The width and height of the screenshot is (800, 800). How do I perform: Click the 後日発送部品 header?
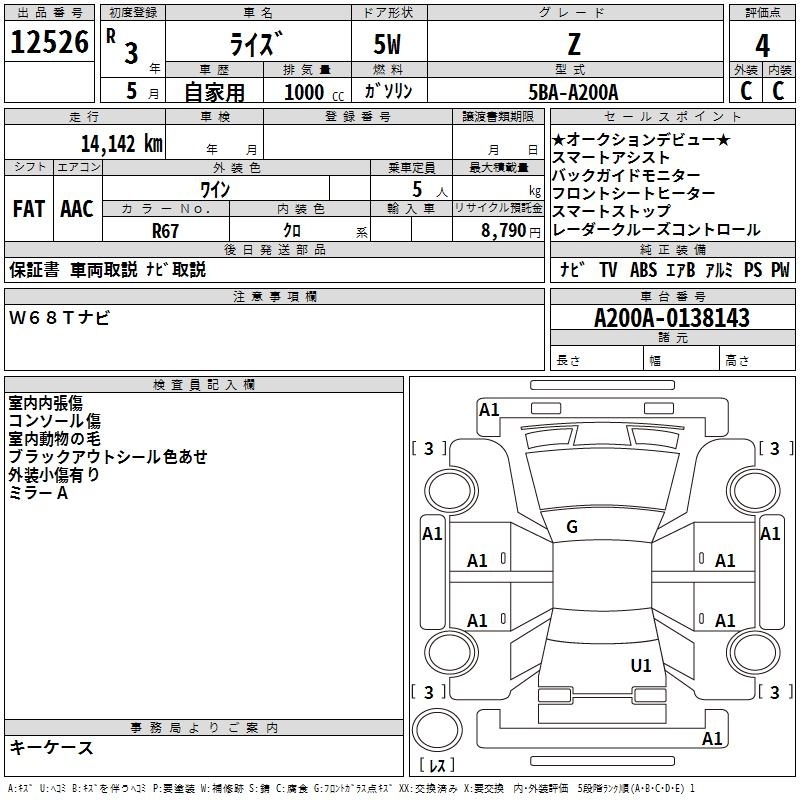(274, 249)
